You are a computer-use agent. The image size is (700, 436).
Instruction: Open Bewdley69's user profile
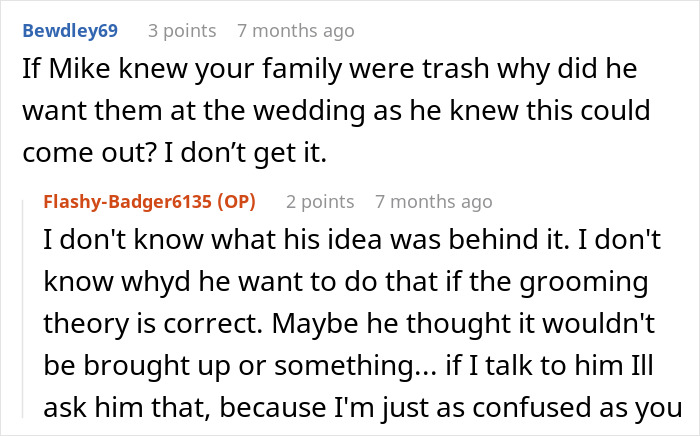click(70, 31)
